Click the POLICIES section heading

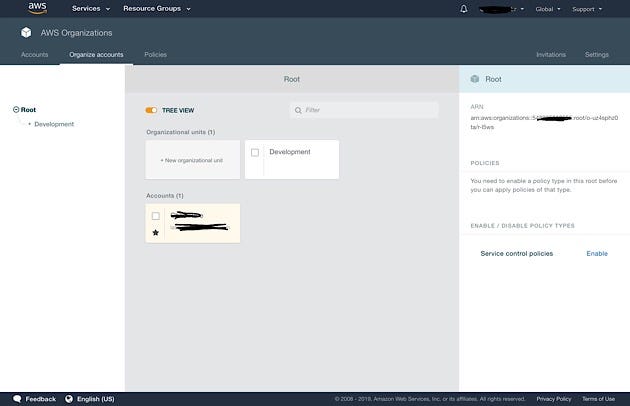(x=485, y=163)
